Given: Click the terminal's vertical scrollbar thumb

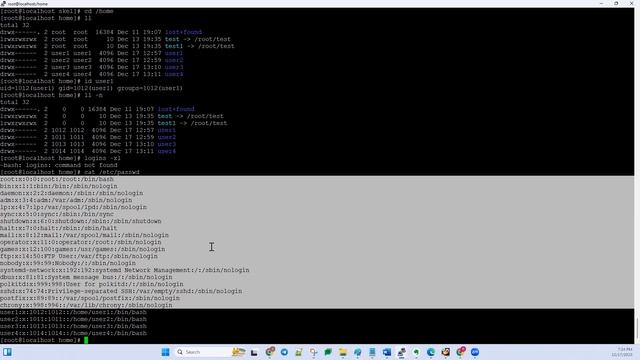Looking at the screenshot, I should click(637, 327).
